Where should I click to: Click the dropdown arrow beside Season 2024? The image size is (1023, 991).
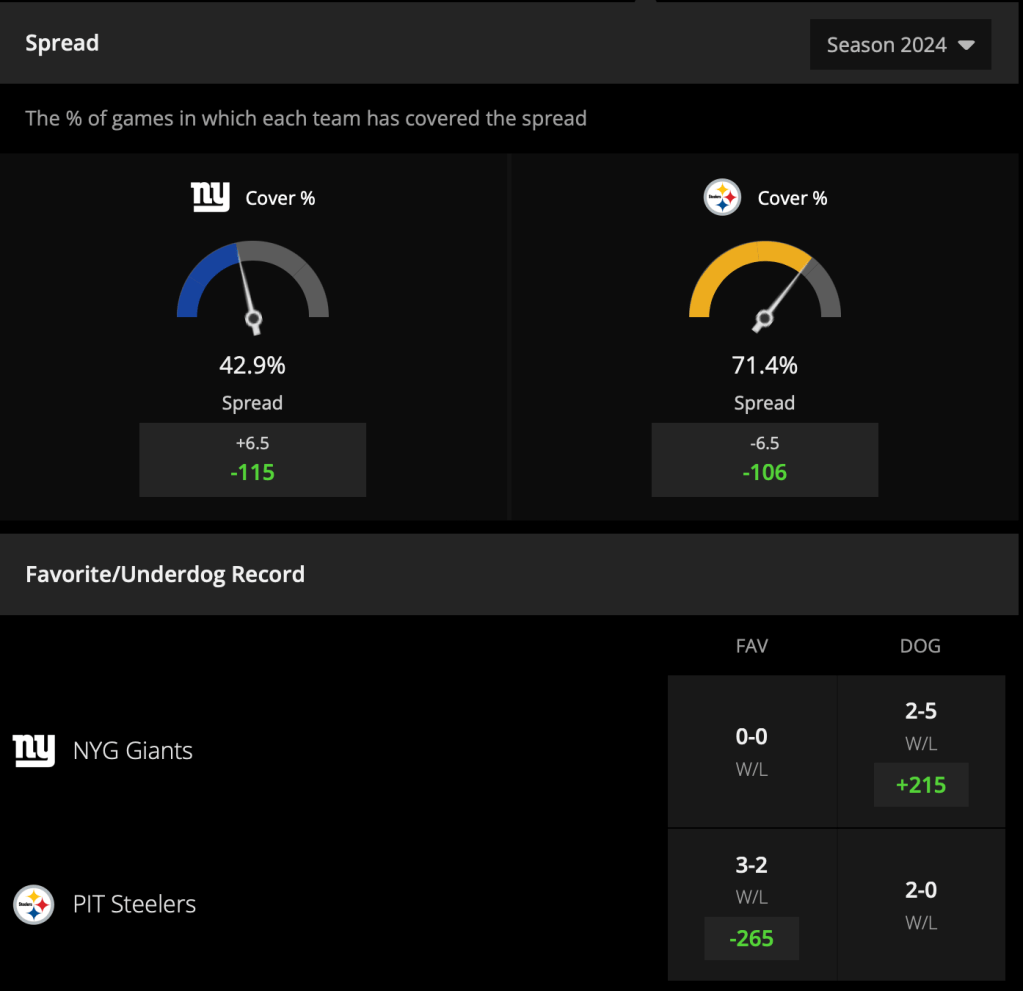tap(966, 45)
